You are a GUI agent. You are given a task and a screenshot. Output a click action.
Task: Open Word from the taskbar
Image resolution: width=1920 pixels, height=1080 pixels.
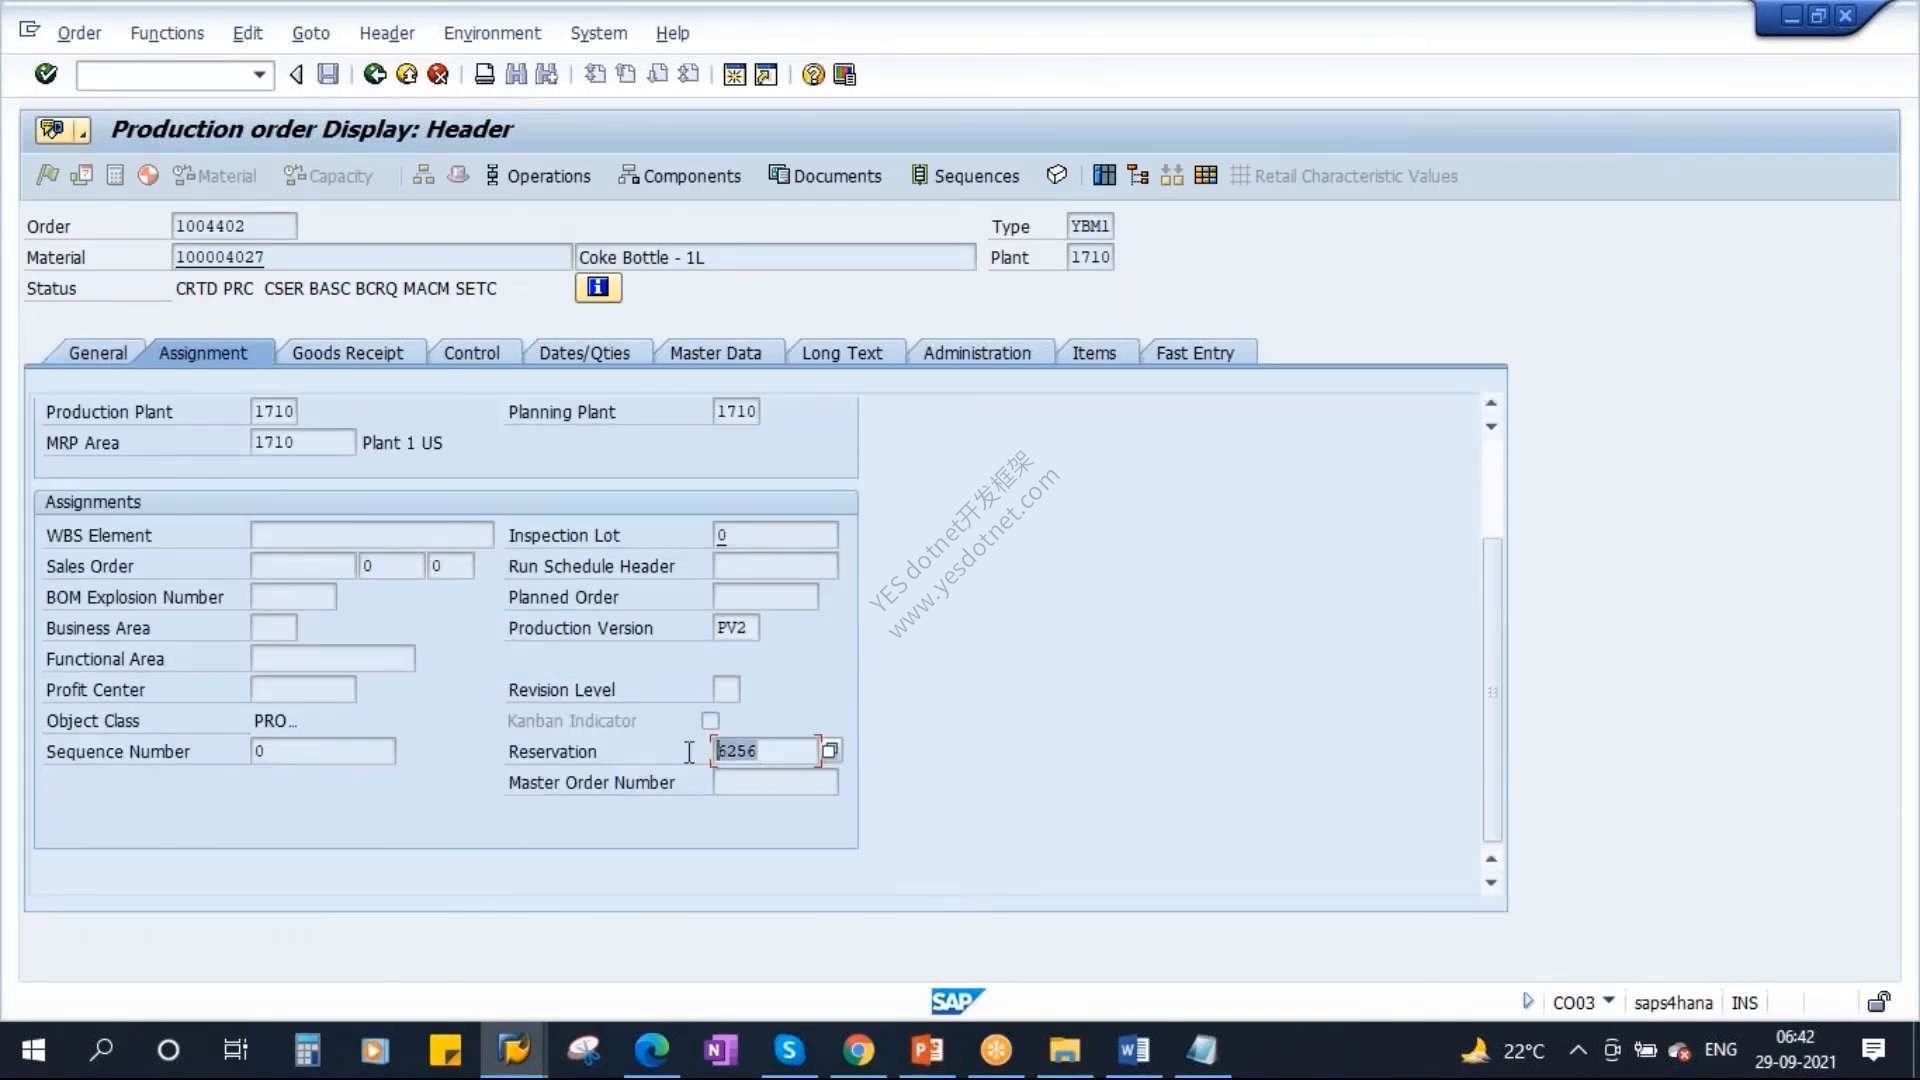pos(1133,1050)
